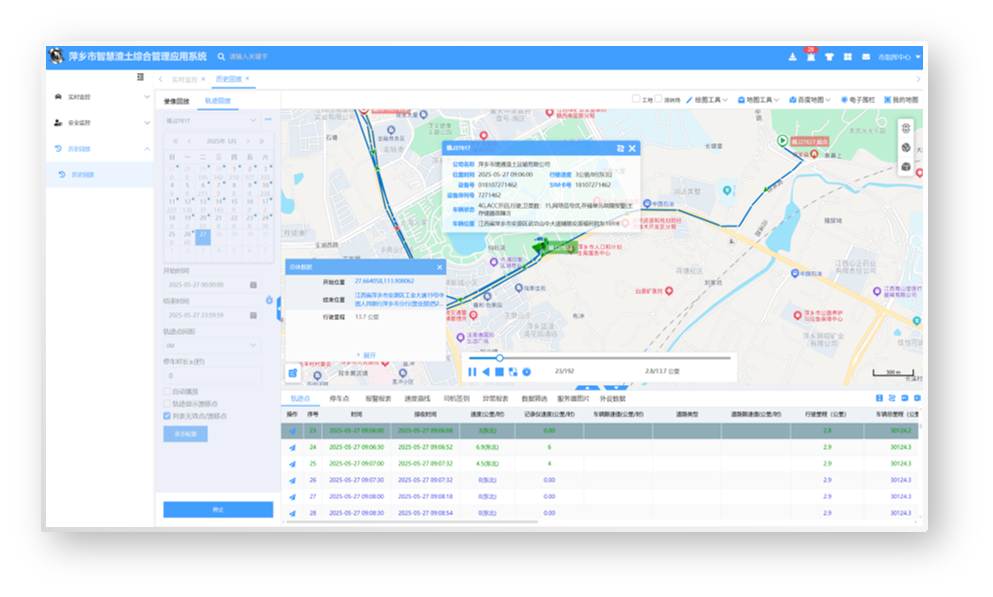
Task: Uncheck the 列表无拐点/漂移点 checkbox
Action: pos(167,415)
